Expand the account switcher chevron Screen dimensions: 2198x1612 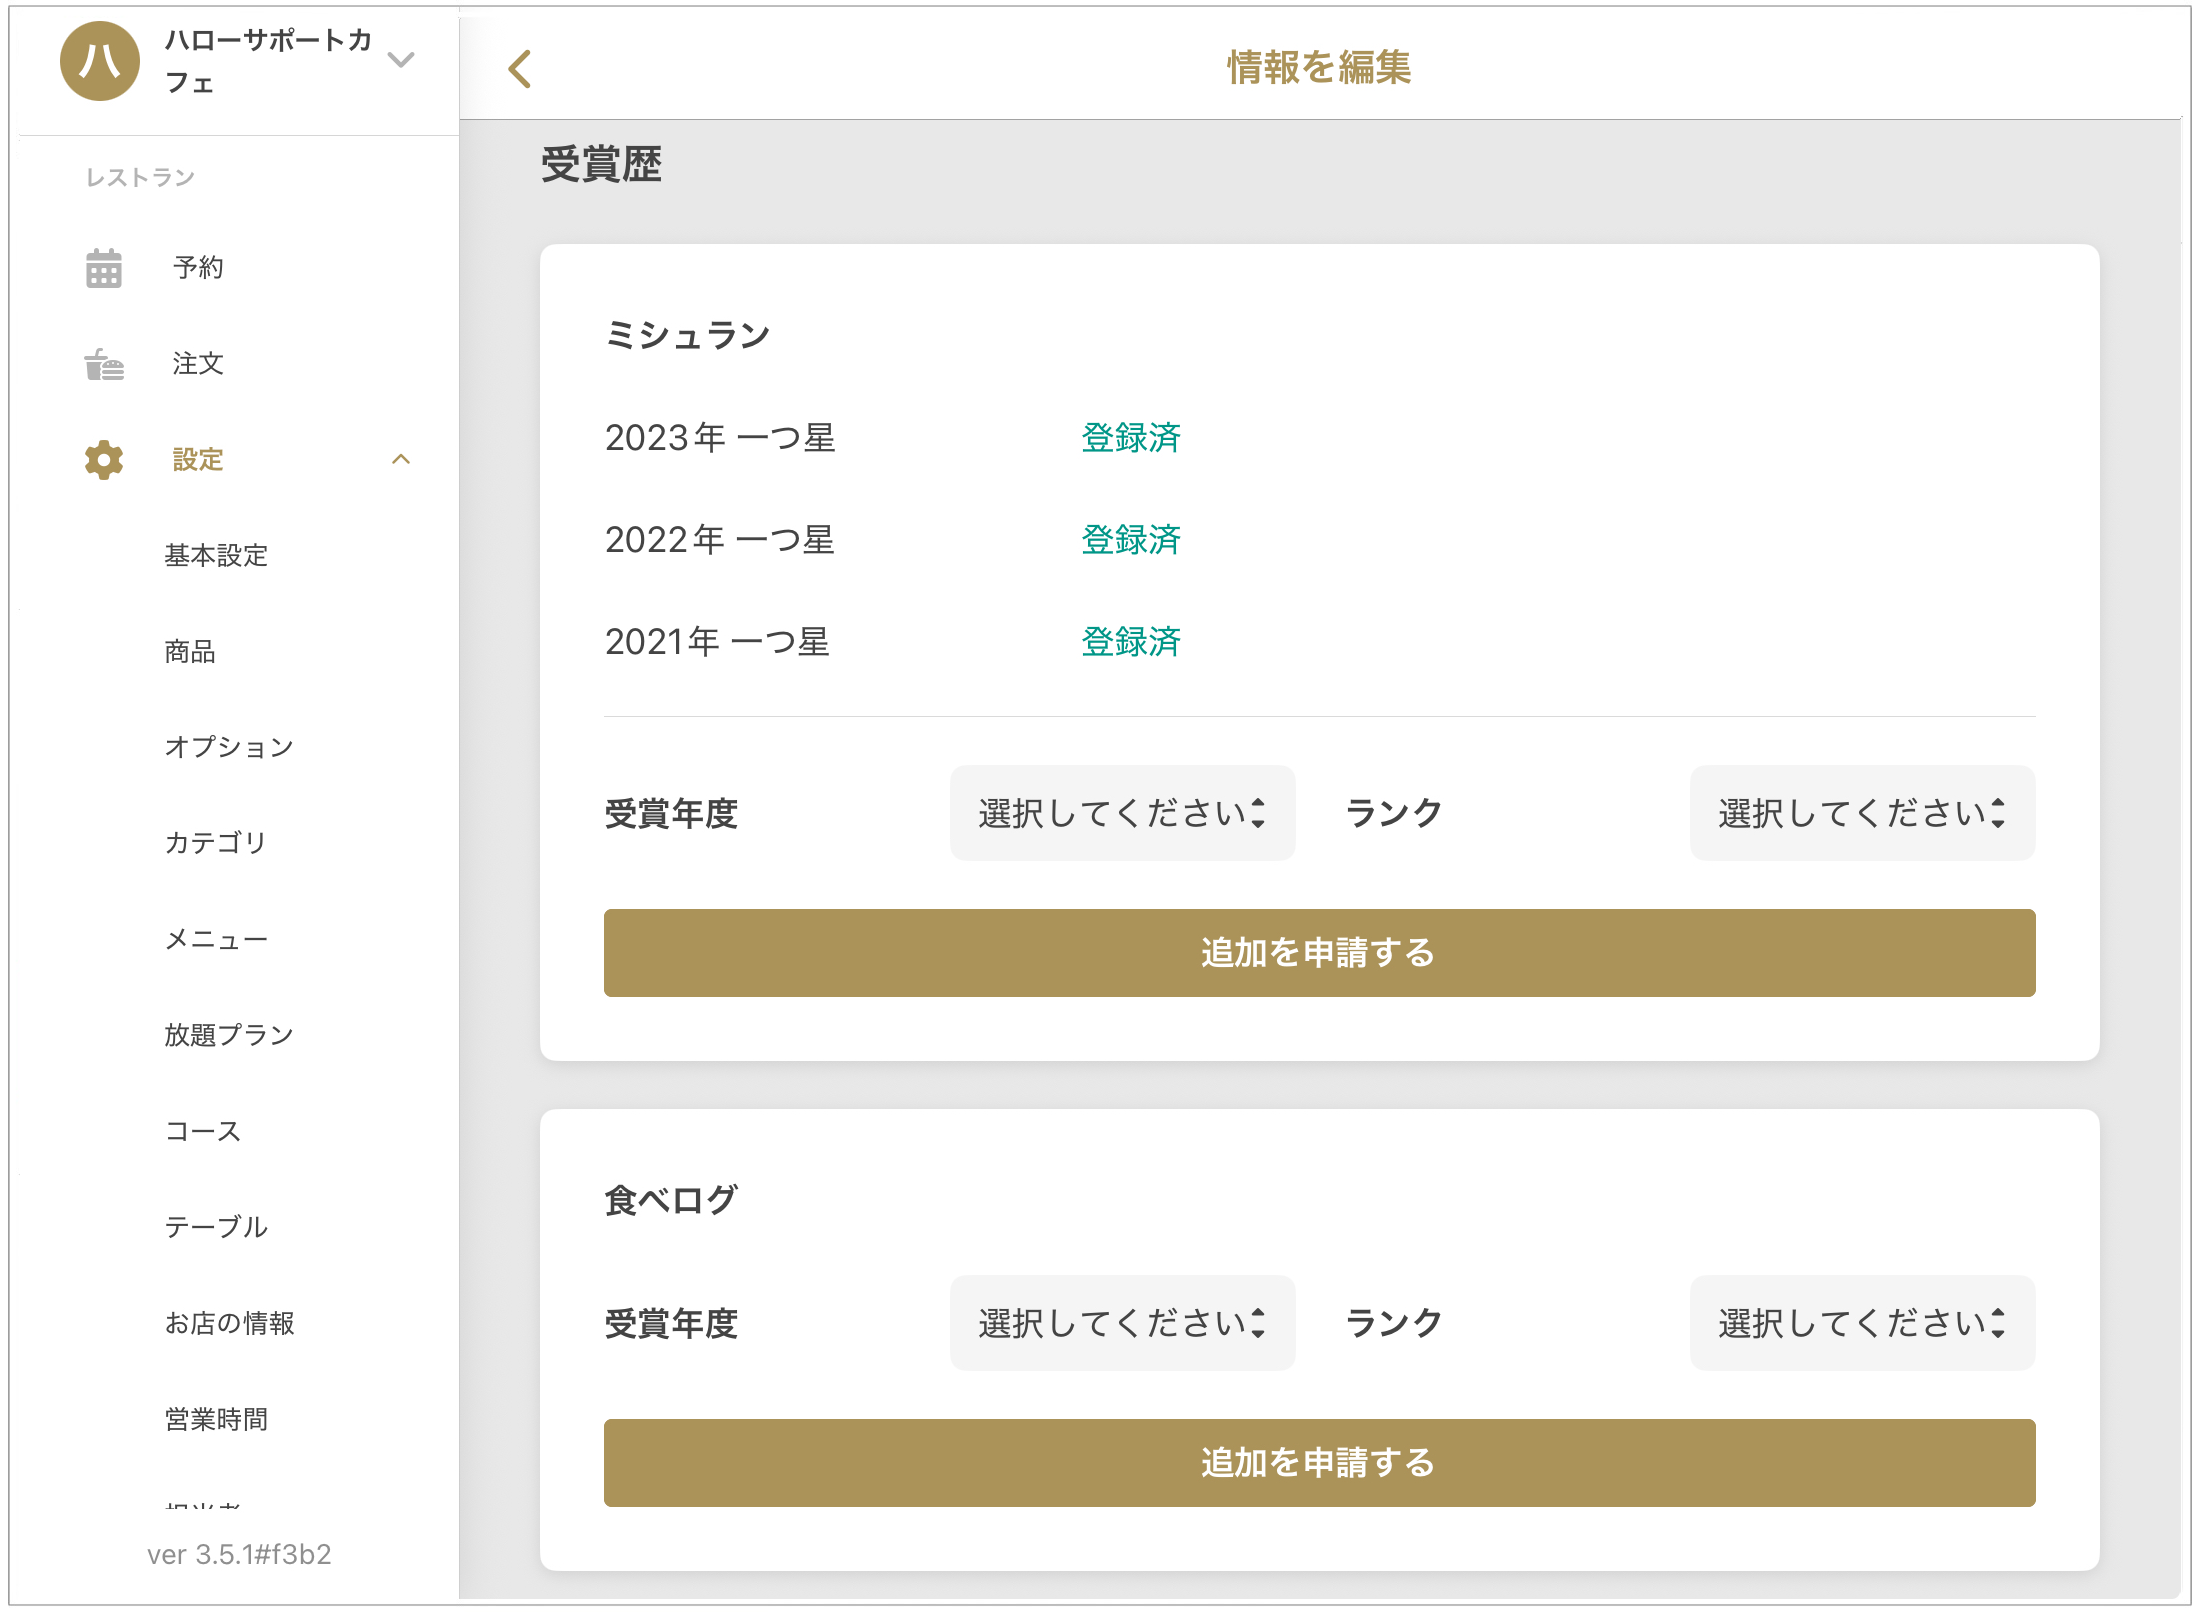(x=401, y=60)
